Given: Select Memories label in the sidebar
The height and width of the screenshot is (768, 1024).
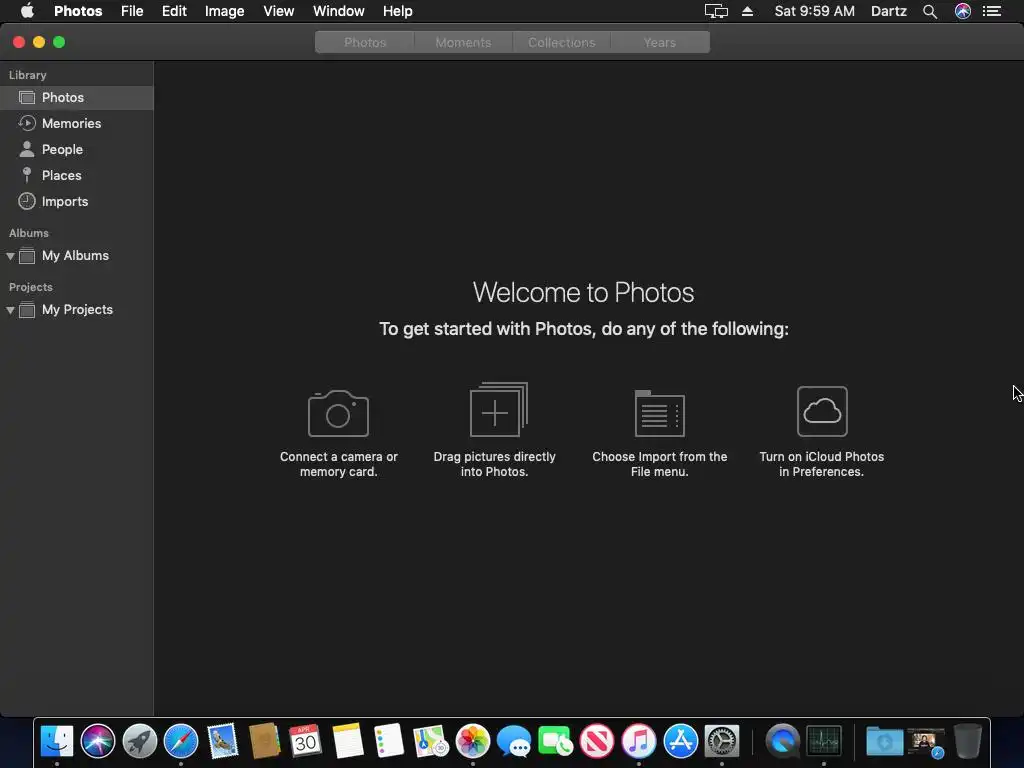Looking at the screenshot, I should click(x=72, y=123).
